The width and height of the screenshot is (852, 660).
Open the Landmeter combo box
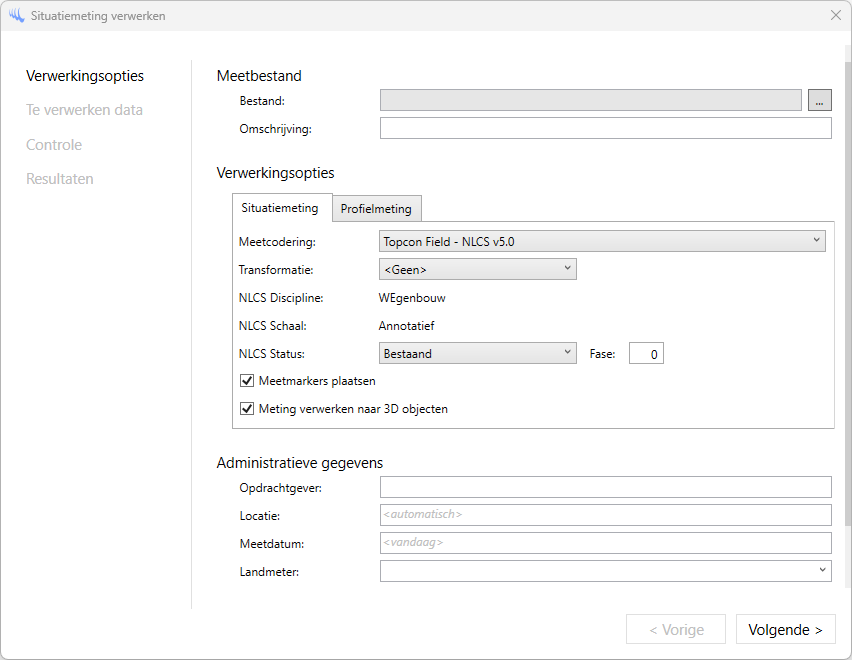click(605, 570)
